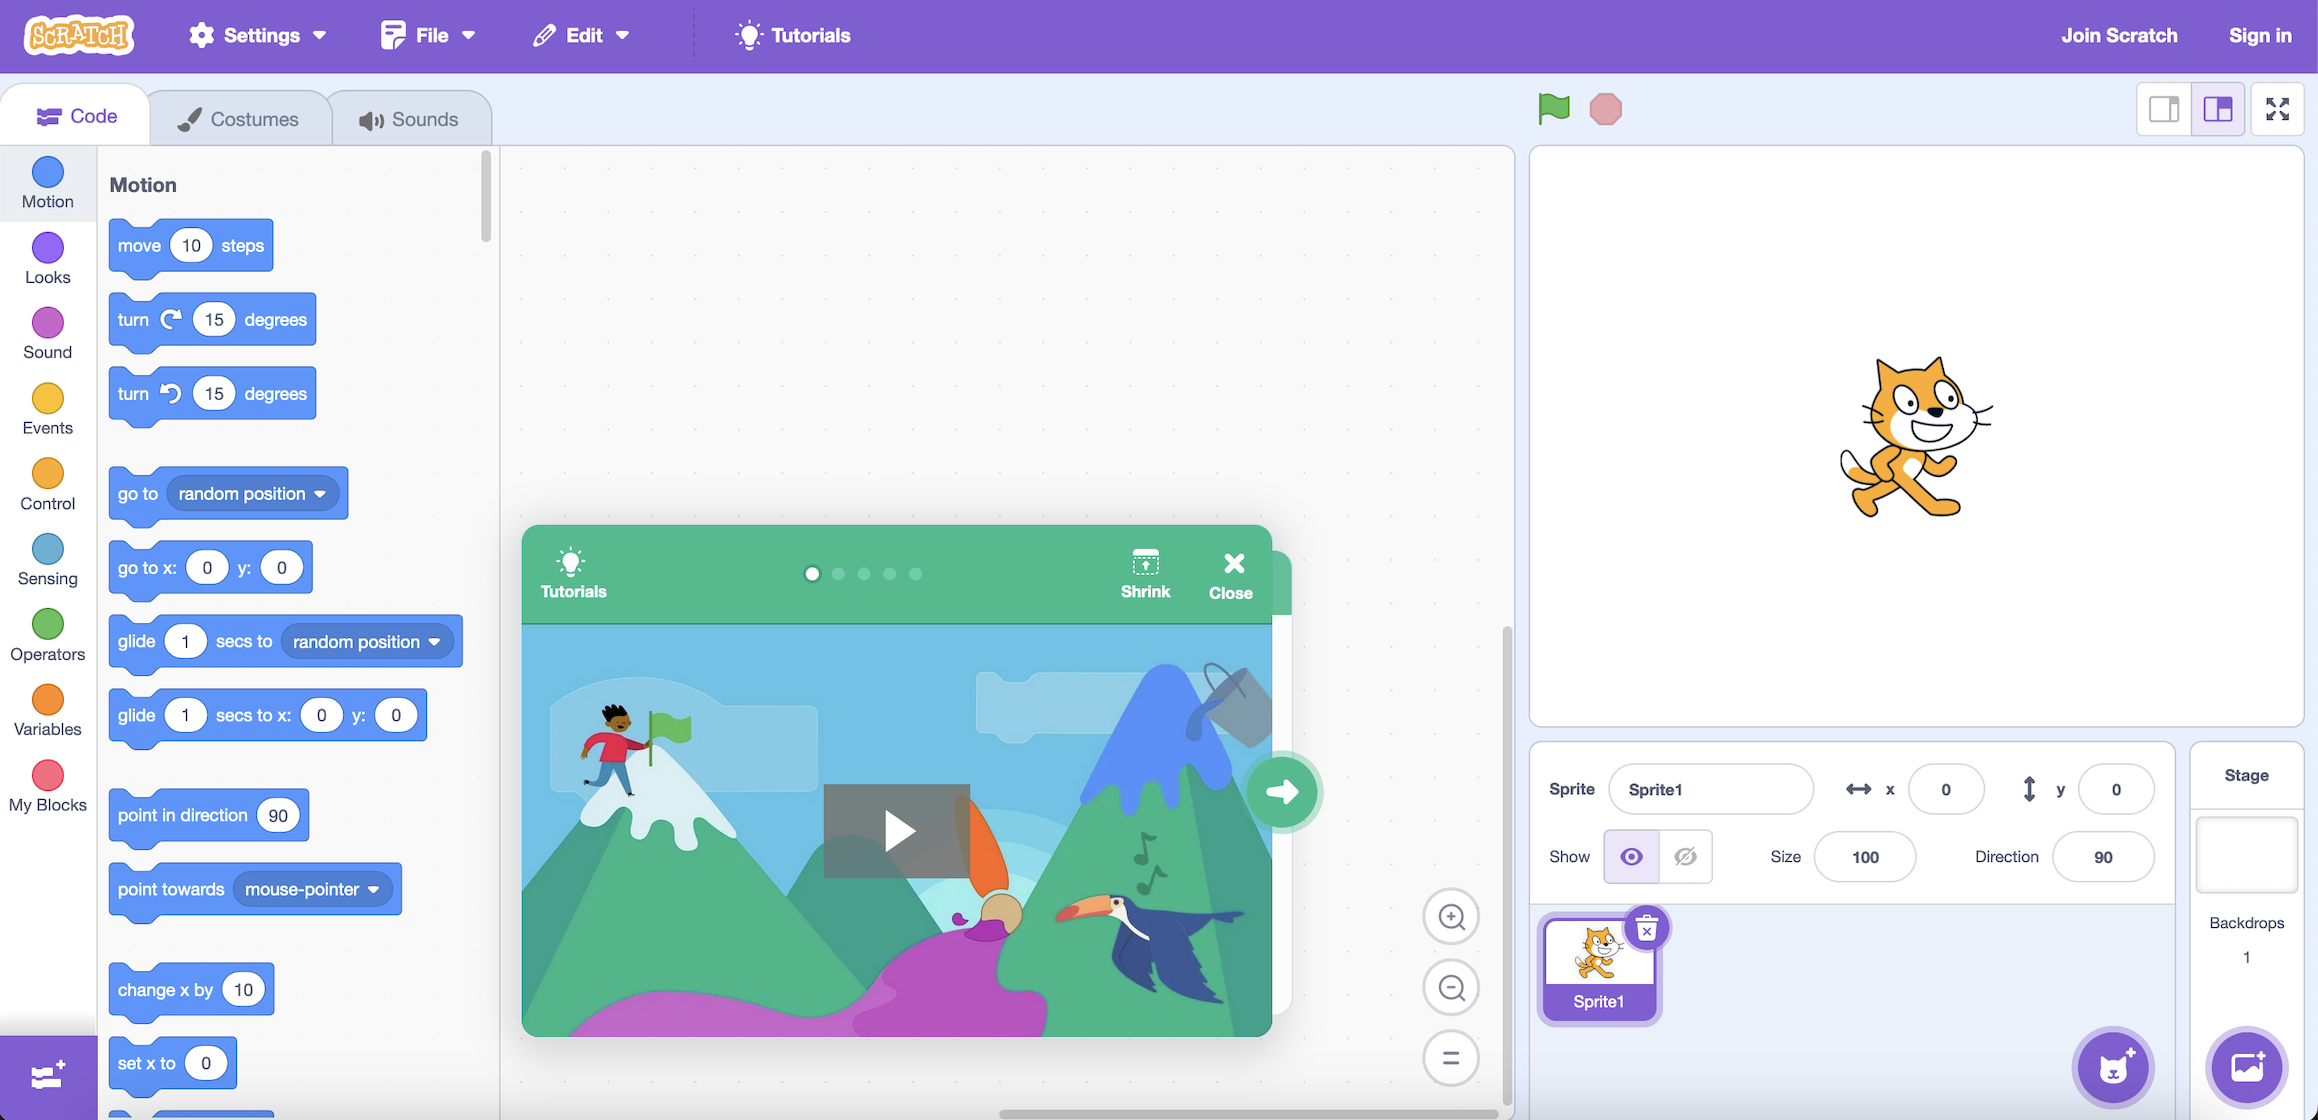2318x1120 pixels.
Task: Reset workspace zoom to default
Action: point(1451,1058)
